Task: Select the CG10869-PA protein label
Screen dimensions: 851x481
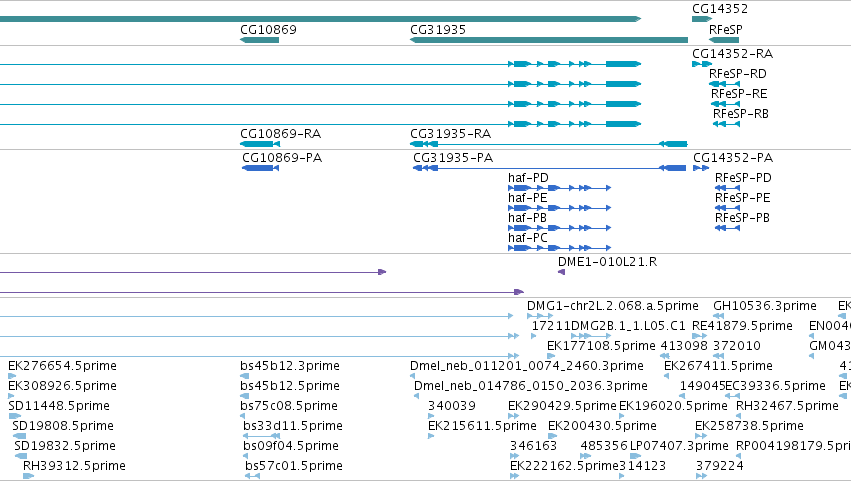Action: (x=282, y=157)
